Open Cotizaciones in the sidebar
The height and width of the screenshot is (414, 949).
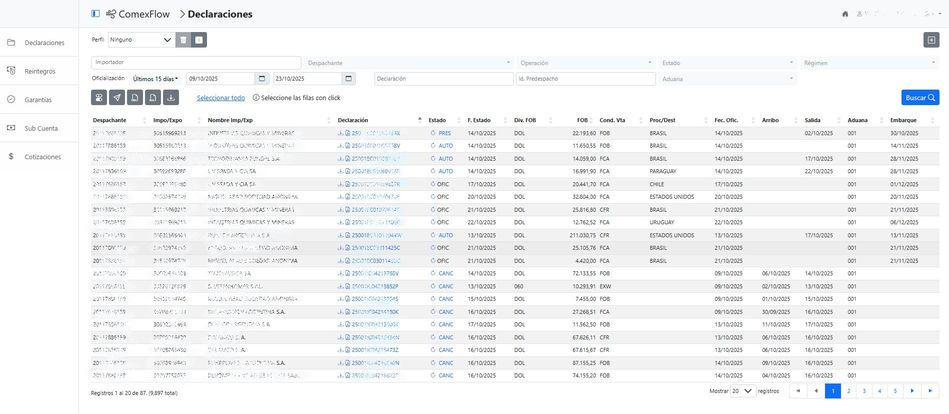pos(43,157)
